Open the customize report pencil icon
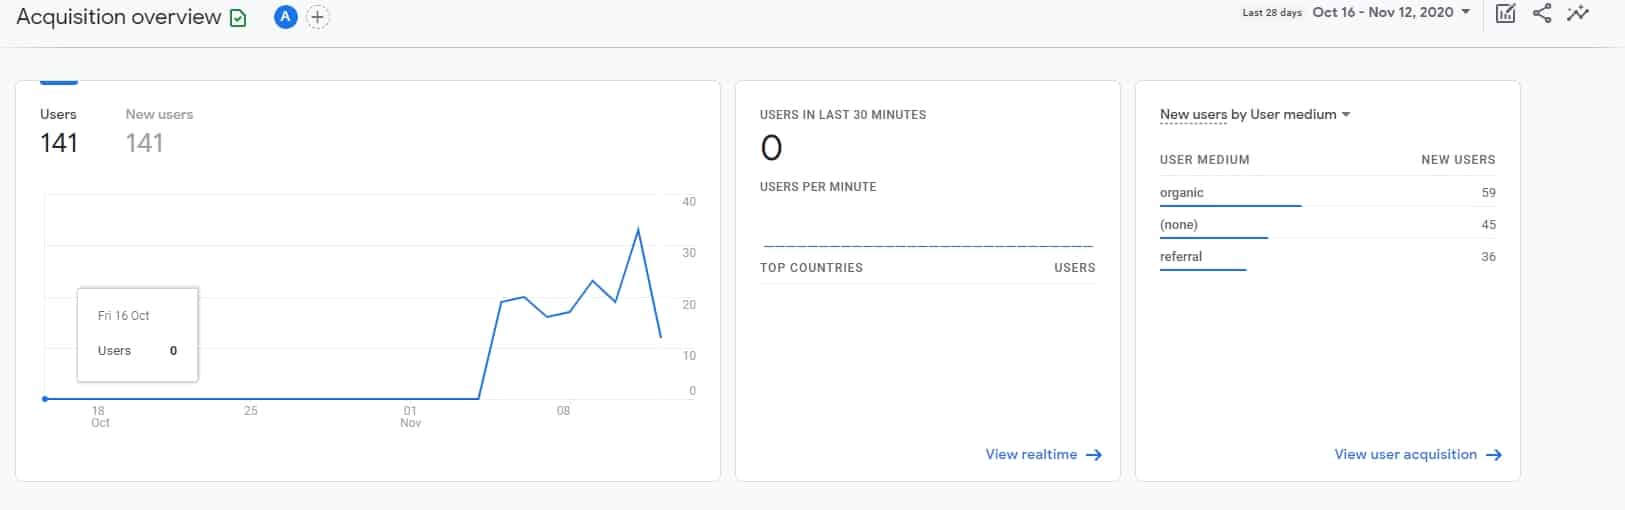Screen dimensions: 1625x510 coord(1505,13)
